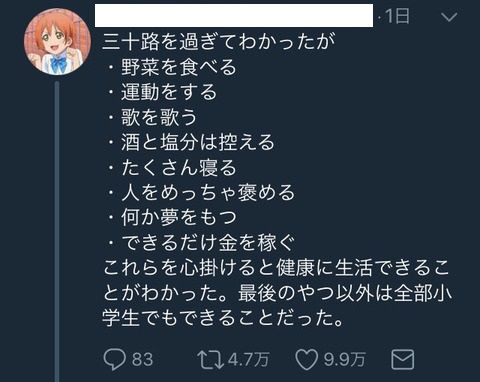The image size is (480, 382).
Task: Click the redacted username header bar
Action: point(234,15)
